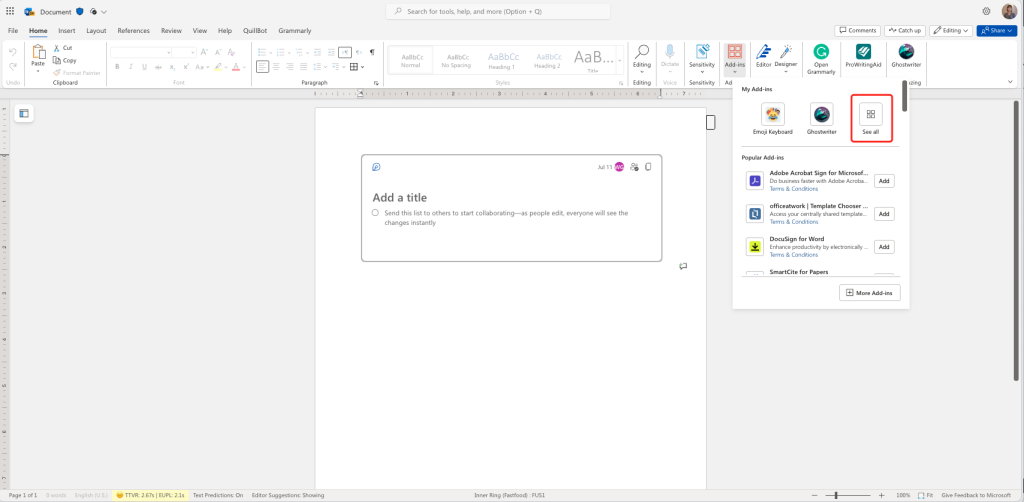Open the References tab

click(133, 31)
